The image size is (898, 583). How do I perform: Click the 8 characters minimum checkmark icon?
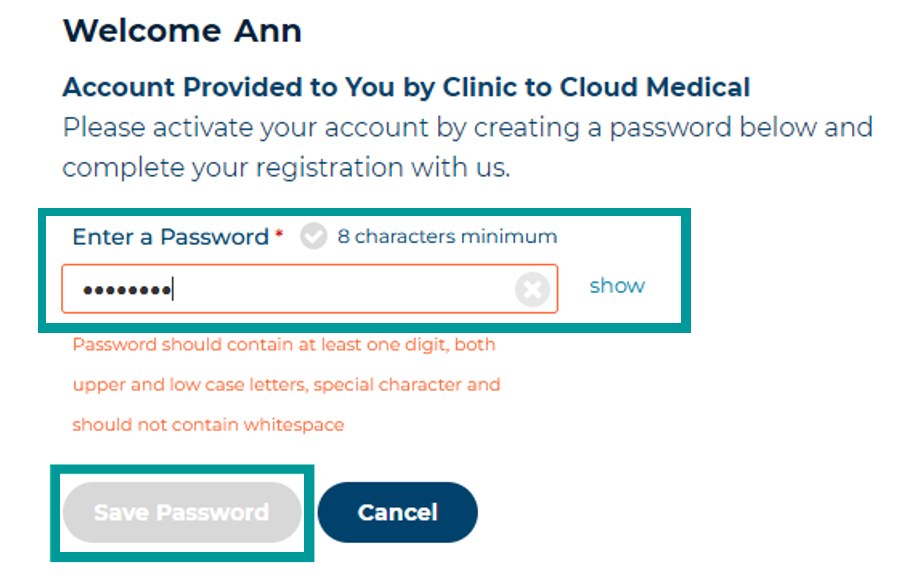(313, 236)
